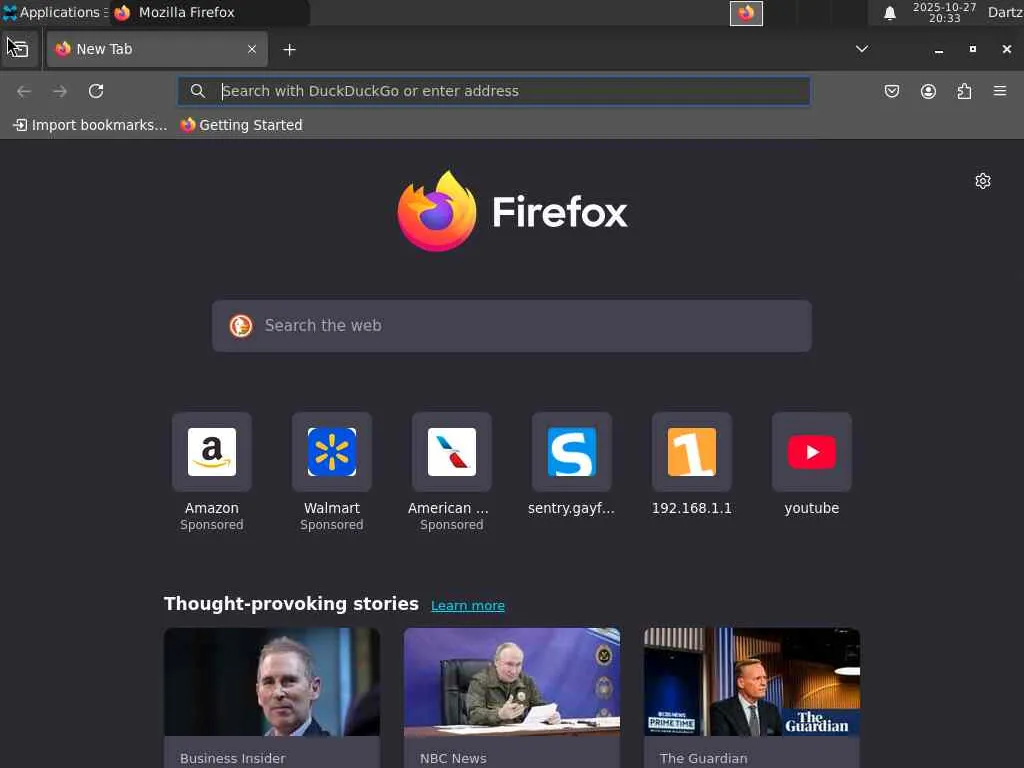Screen dimensions: 1024x768
Task: Open the Applications menu in panel
Action: point(55,12)
